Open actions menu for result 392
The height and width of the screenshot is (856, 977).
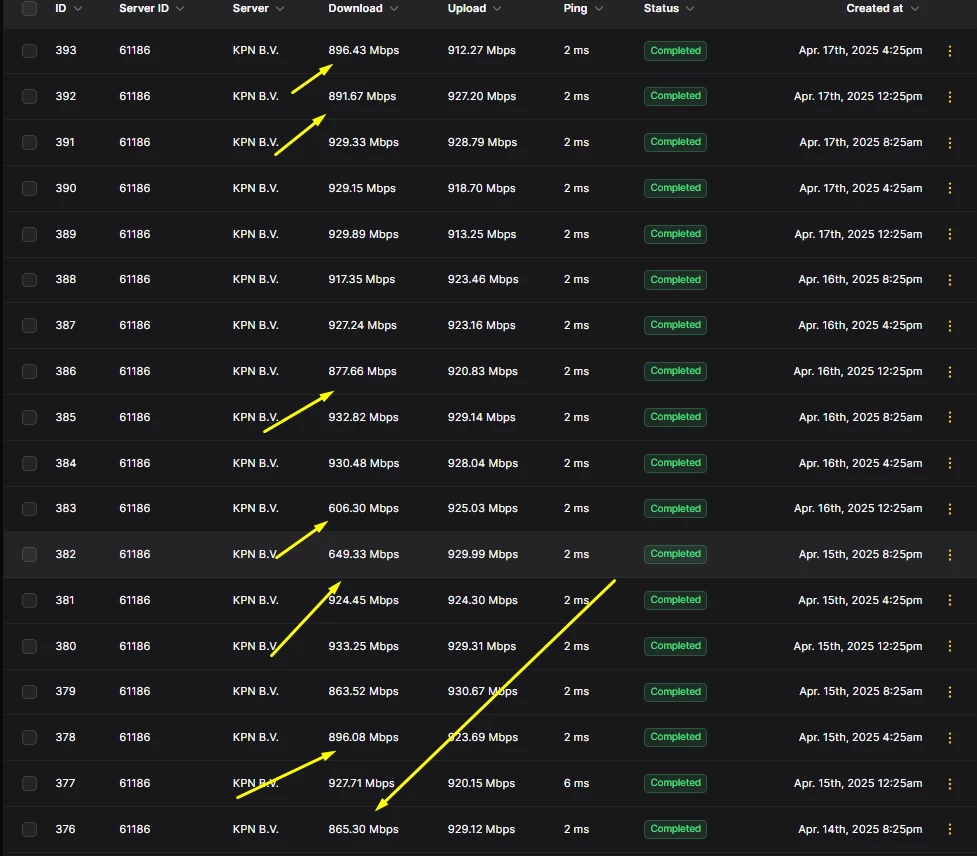pos(950,97)
